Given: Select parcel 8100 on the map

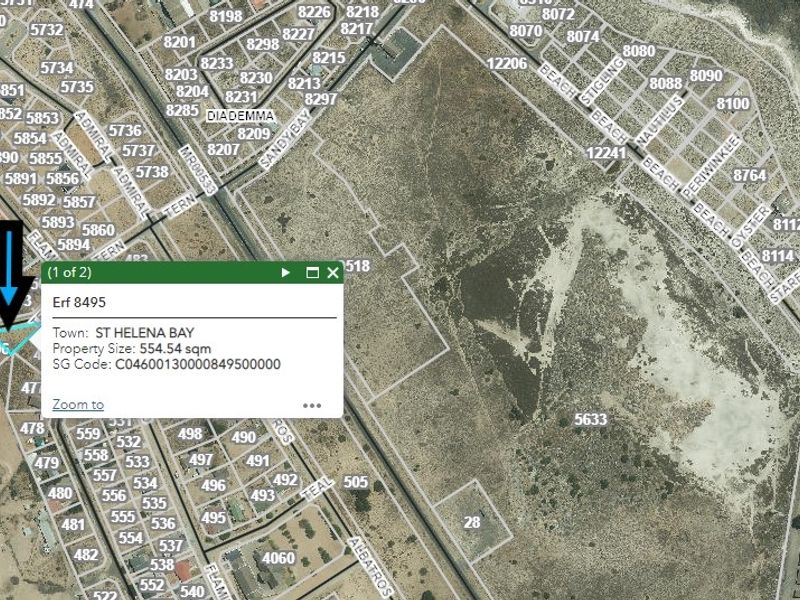Looking at the screenshot, I should 732,104.
